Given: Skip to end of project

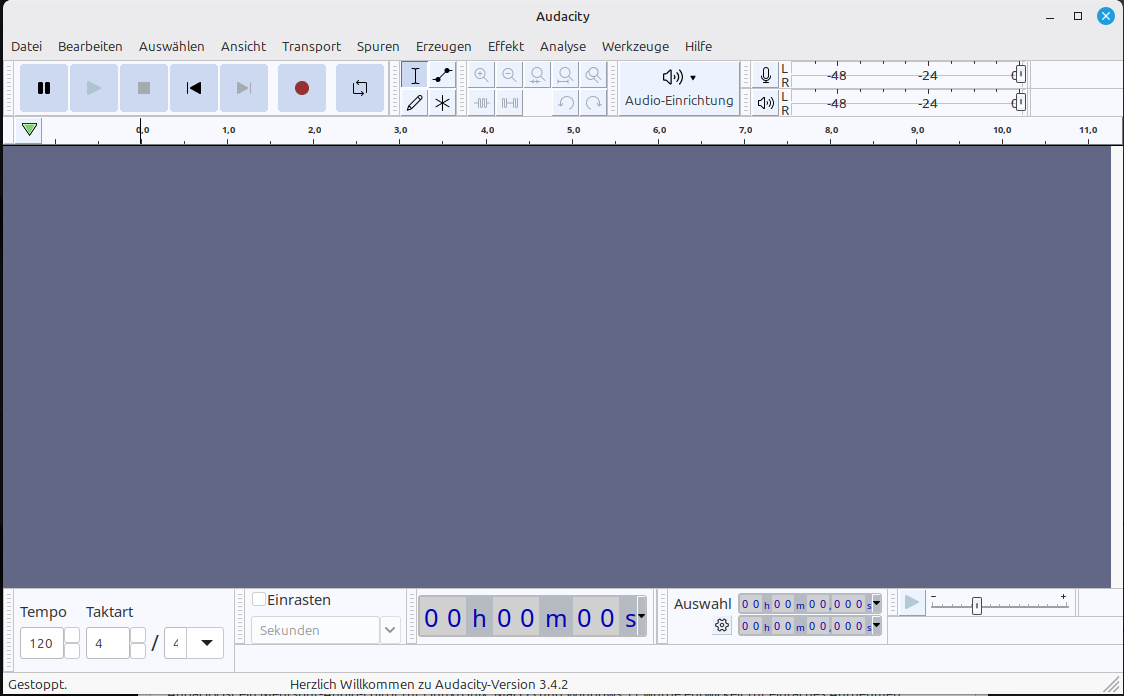Looking at the screenshot, I should pyautogui.click(x=244, y=88).
